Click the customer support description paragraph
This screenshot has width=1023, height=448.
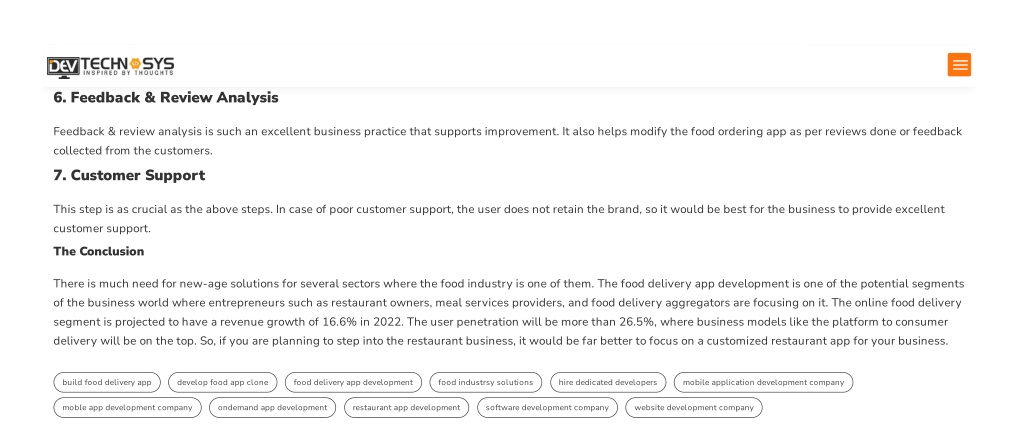click(499, 219)
